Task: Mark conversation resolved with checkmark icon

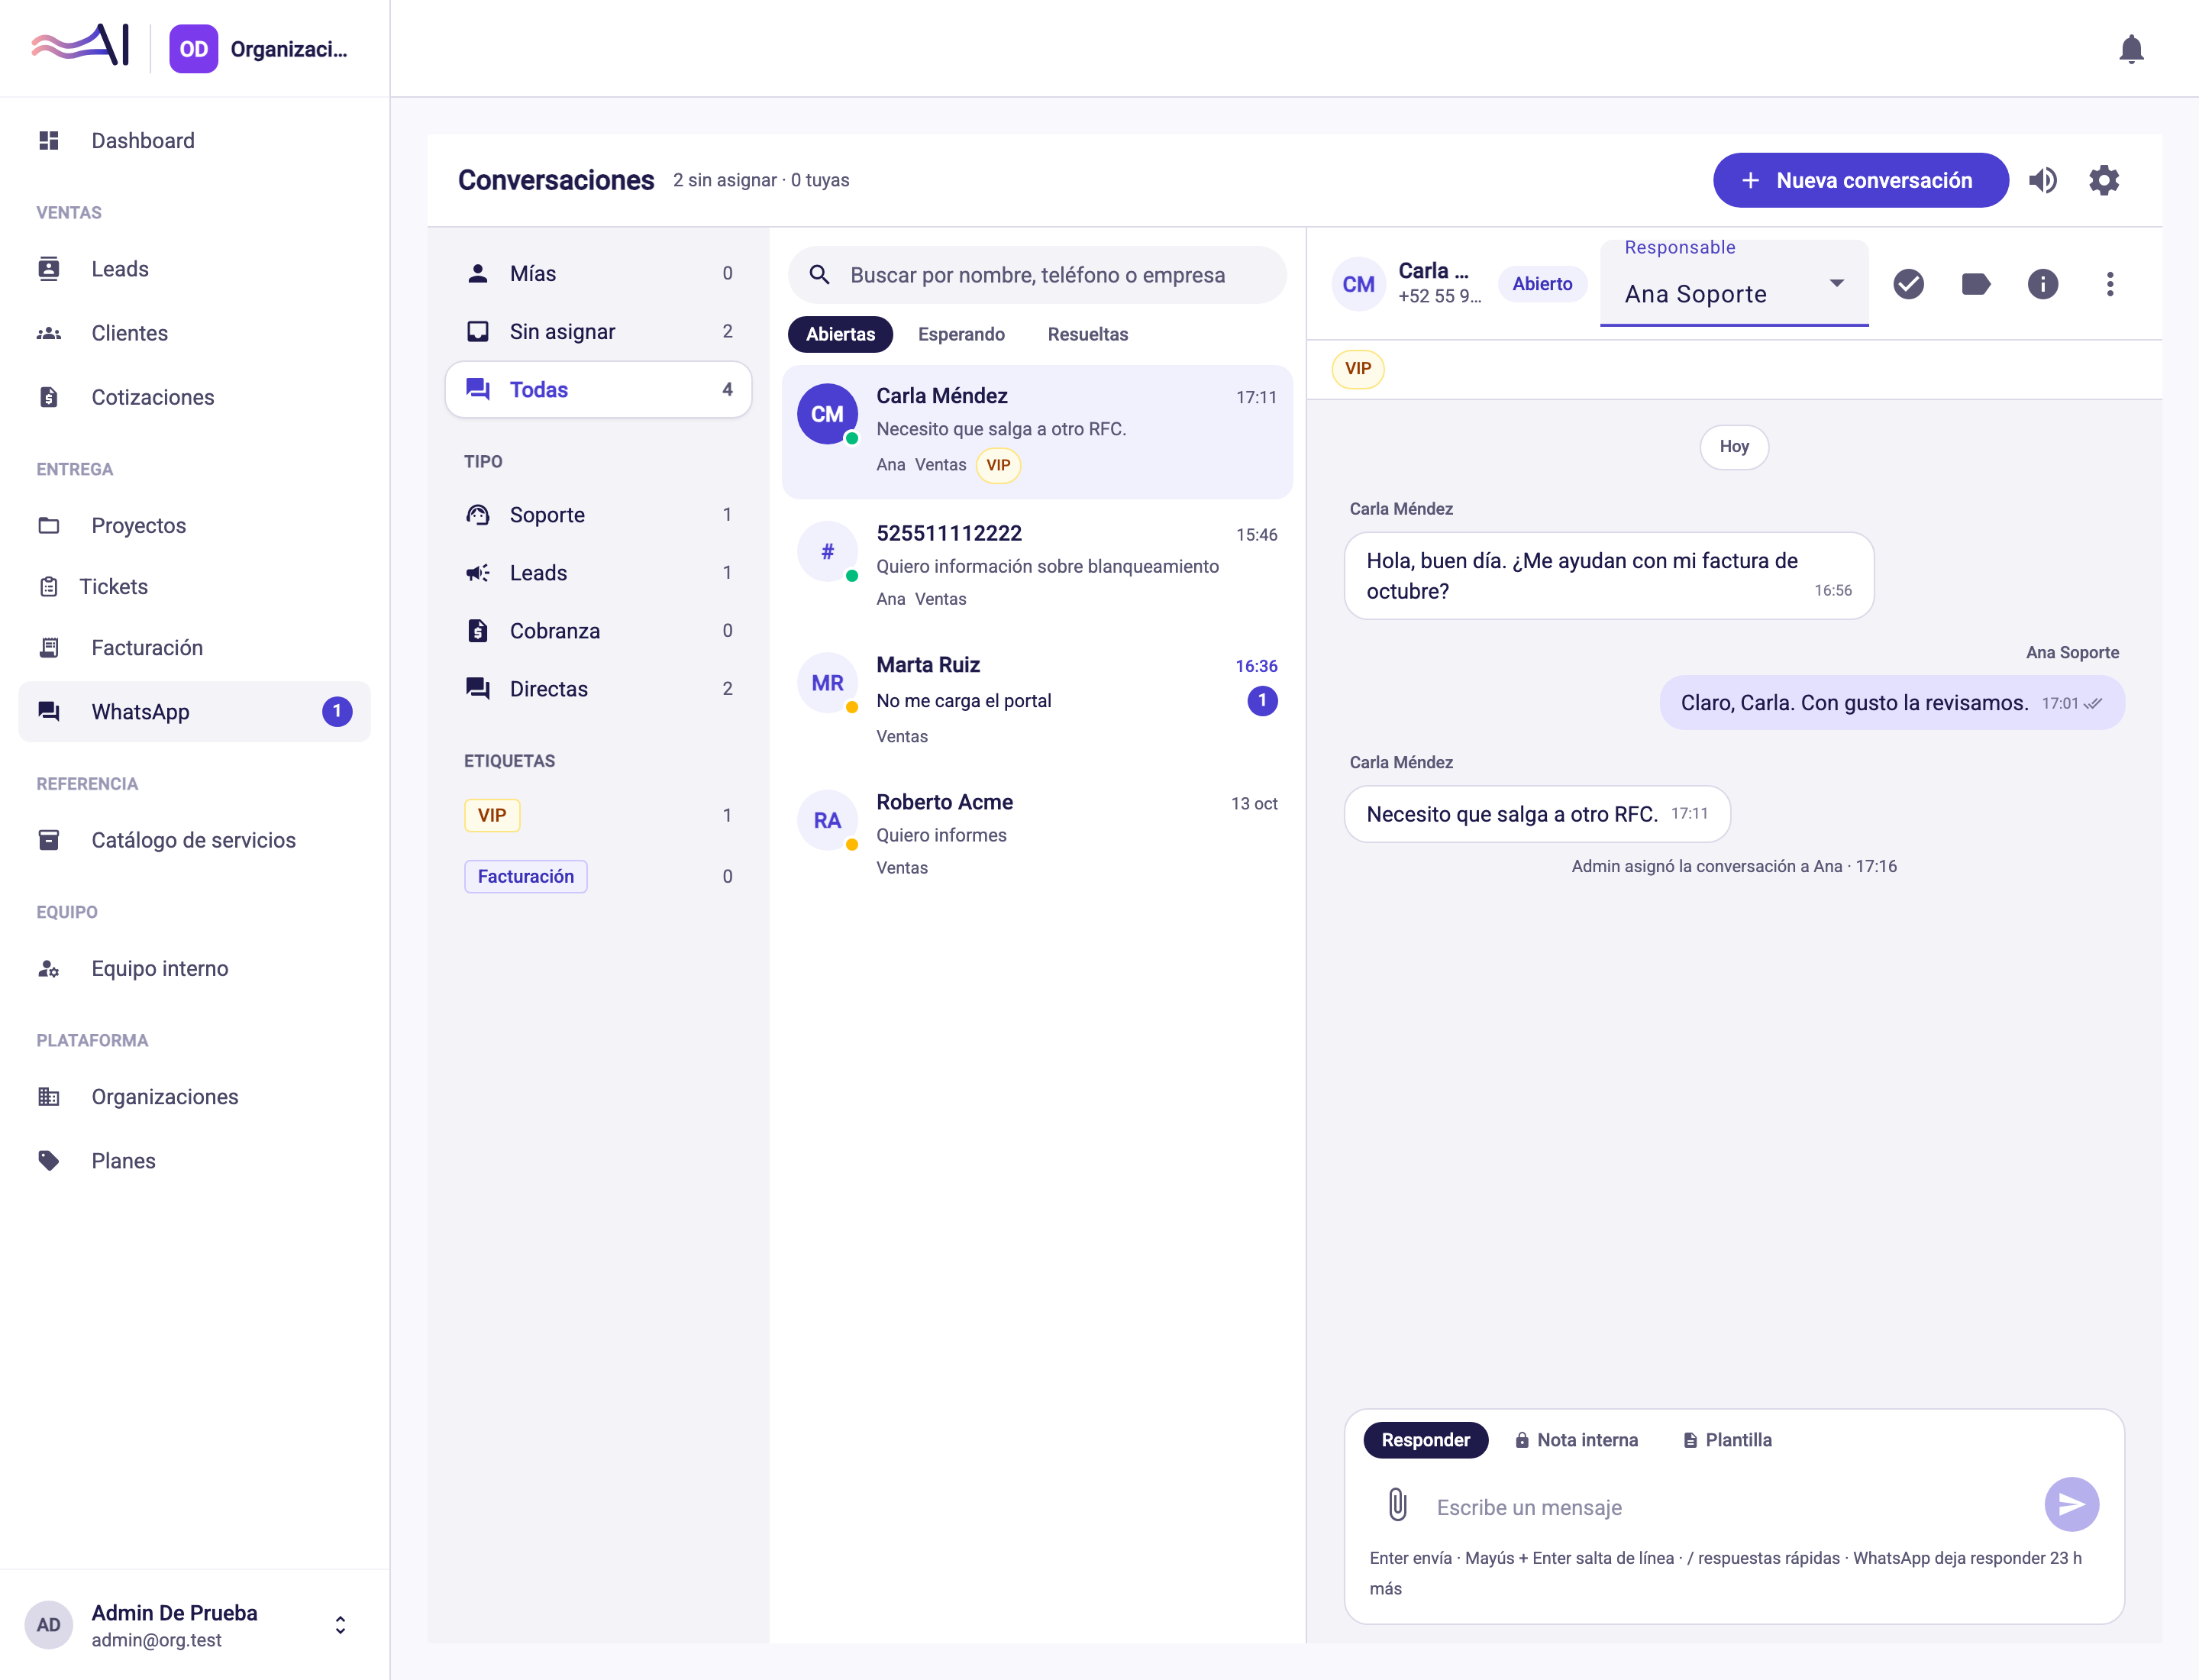Action: click(x=1908, y=284)
